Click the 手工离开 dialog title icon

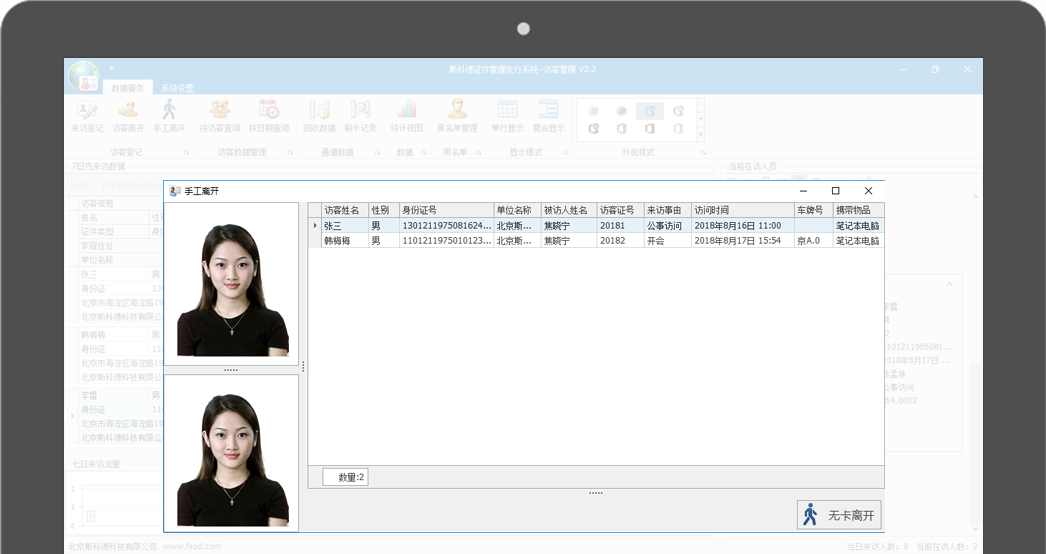pos(175,191)
